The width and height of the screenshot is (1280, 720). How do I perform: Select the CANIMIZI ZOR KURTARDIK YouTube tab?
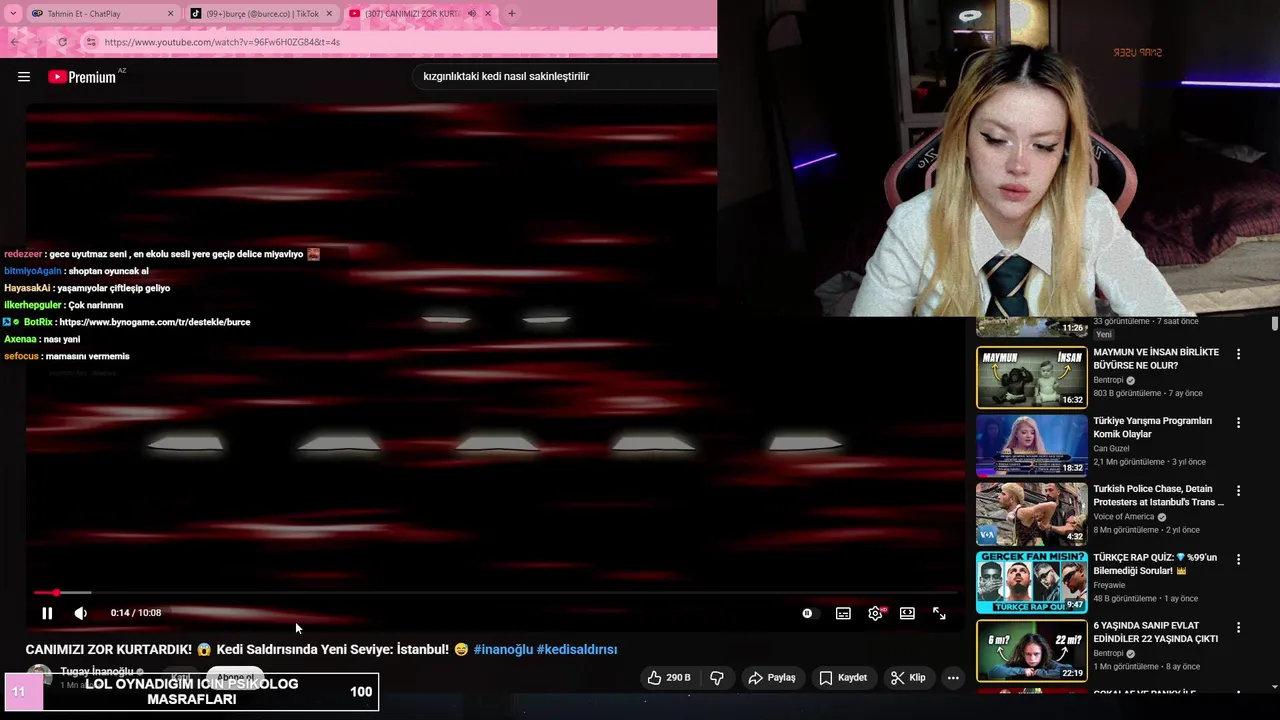[x=412, y=14]
